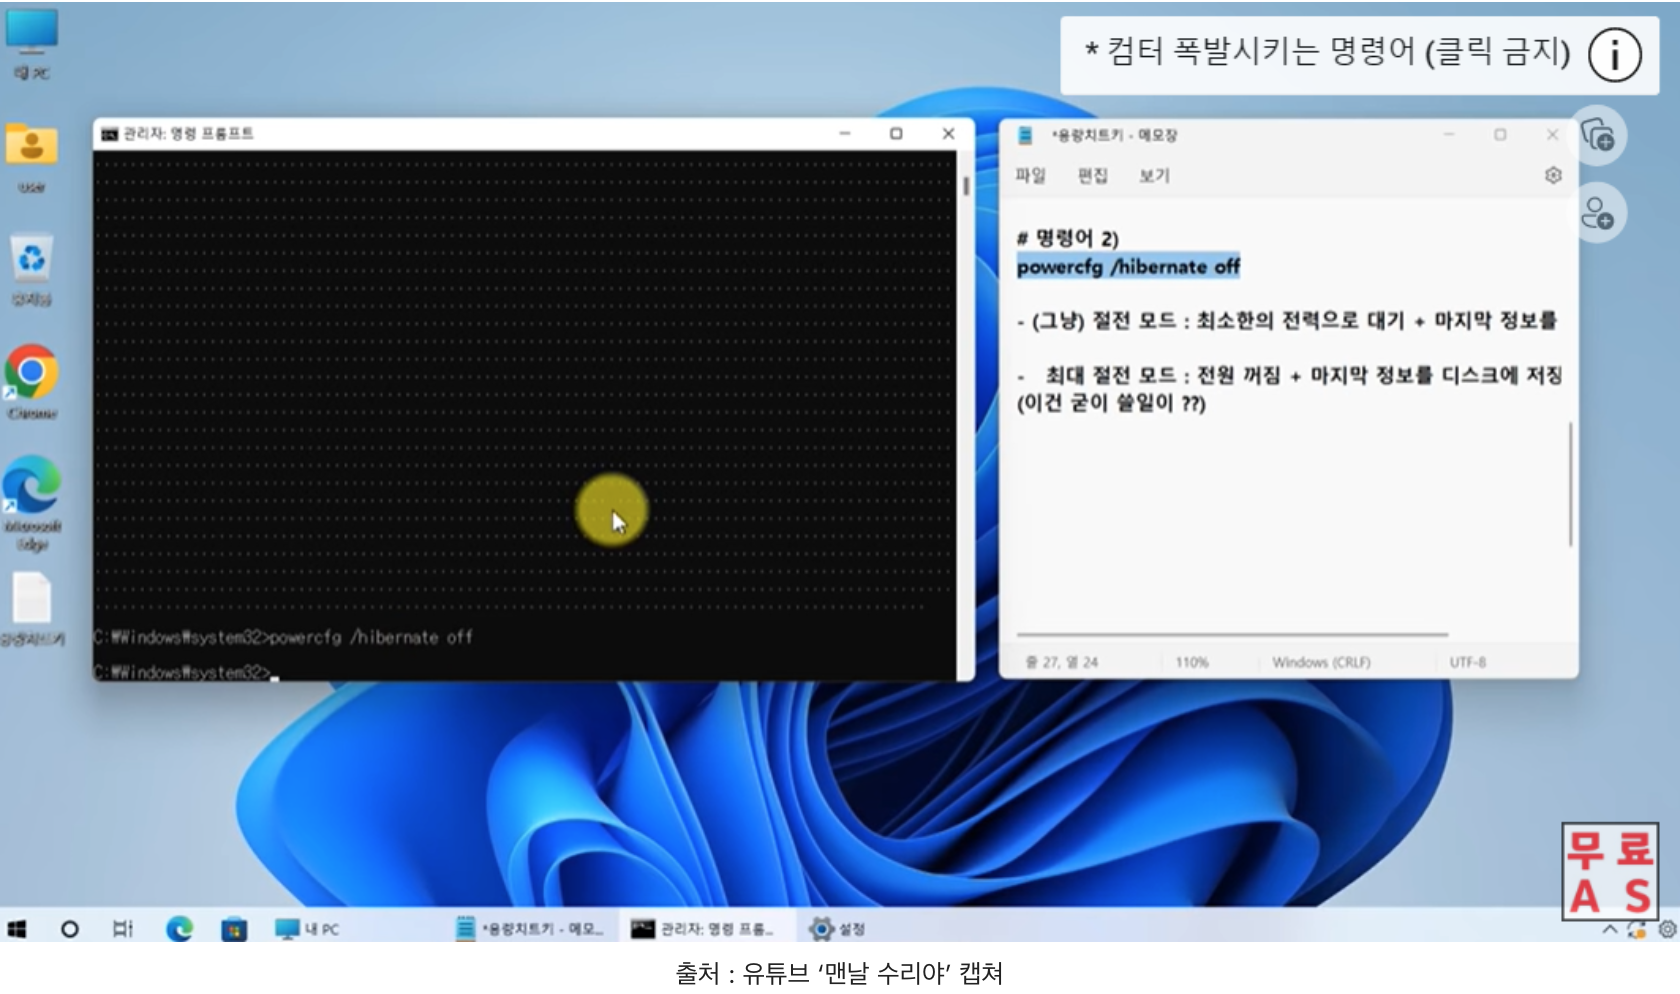
Task: Click the Notepad vertical scrollbar
Action: pos(1570,484)
